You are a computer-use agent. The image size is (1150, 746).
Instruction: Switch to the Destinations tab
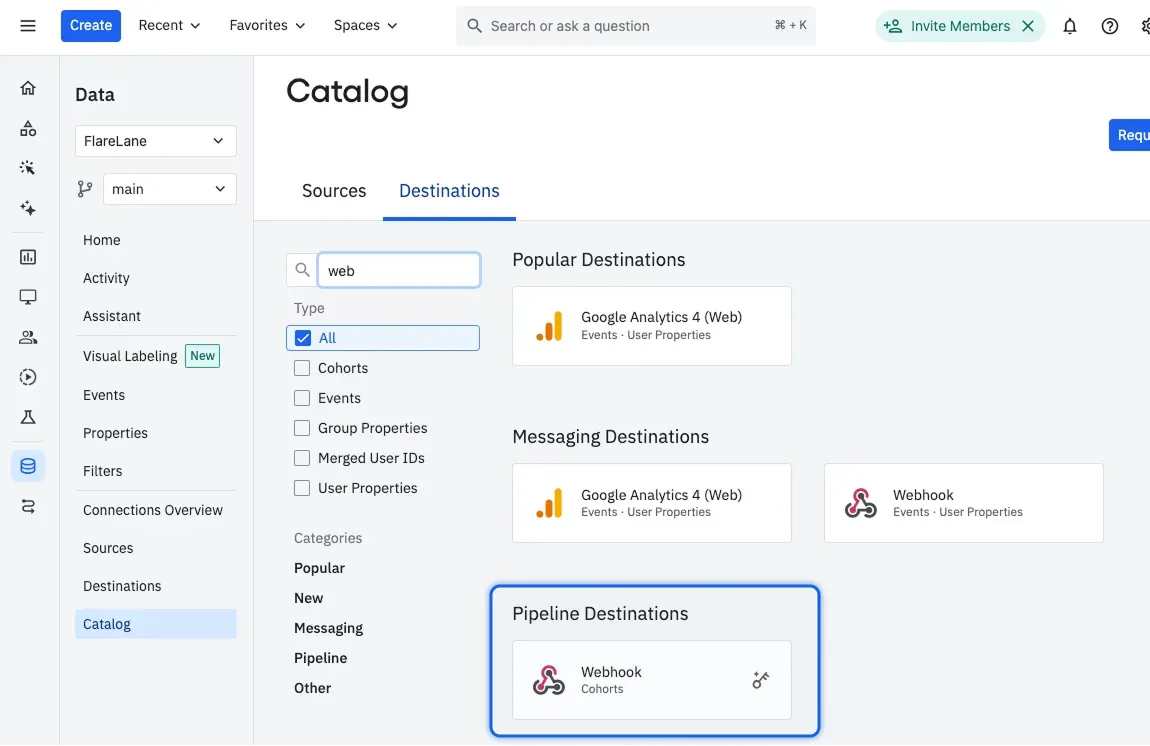point(449,191)
